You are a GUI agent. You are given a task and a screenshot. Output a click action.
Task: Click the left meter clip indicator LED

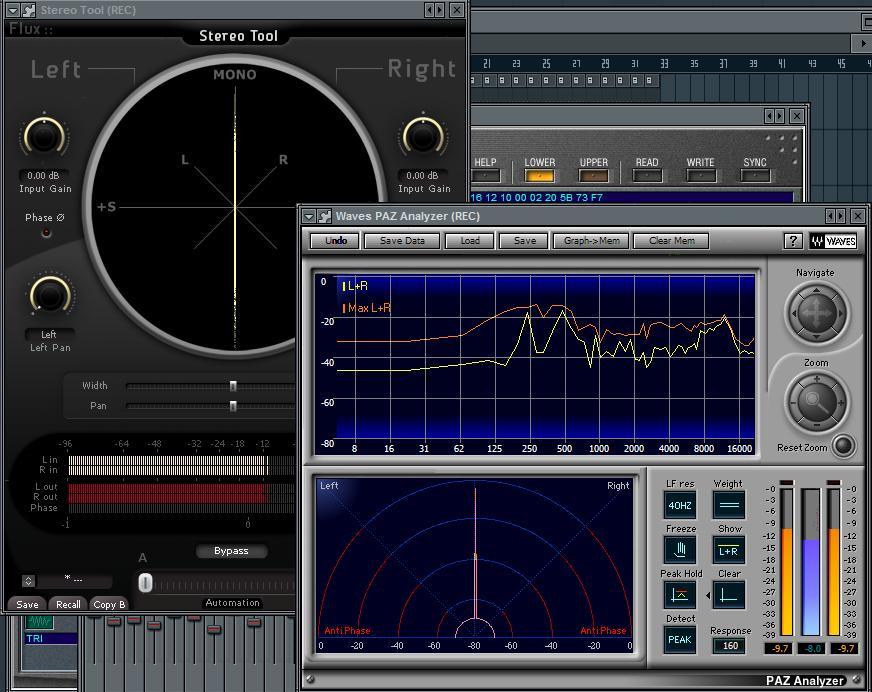click(x=787, y=482)
